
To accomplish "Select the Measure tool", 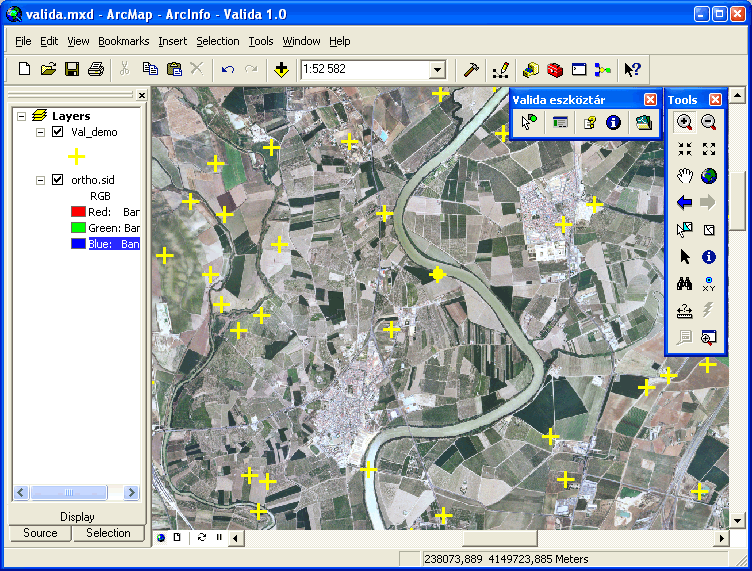I will pos(685,311).
